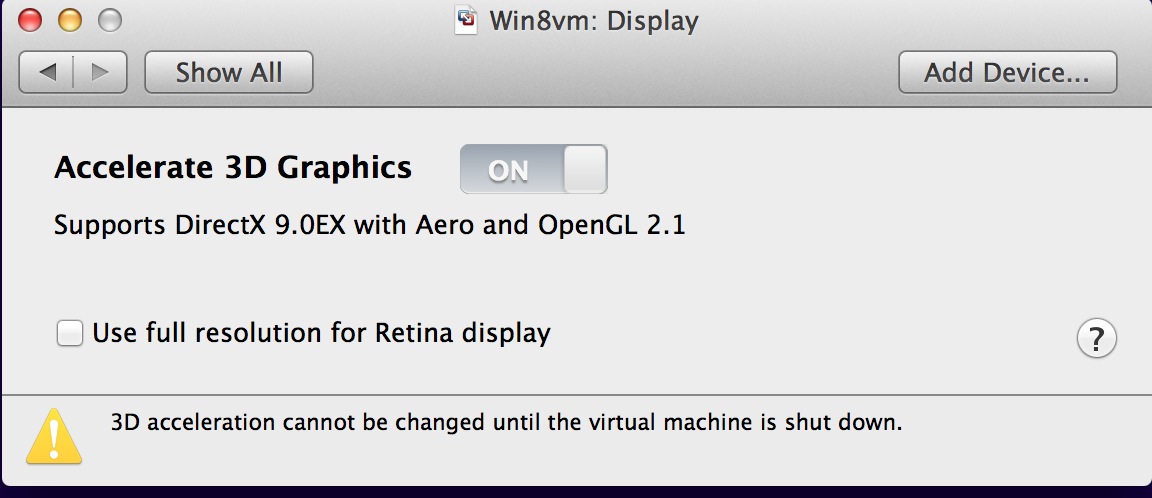Turn off the Accelerate 3D Graphics switch
Image resolution: width=1152 pixels, height=498 pixels.
[533, 169]
